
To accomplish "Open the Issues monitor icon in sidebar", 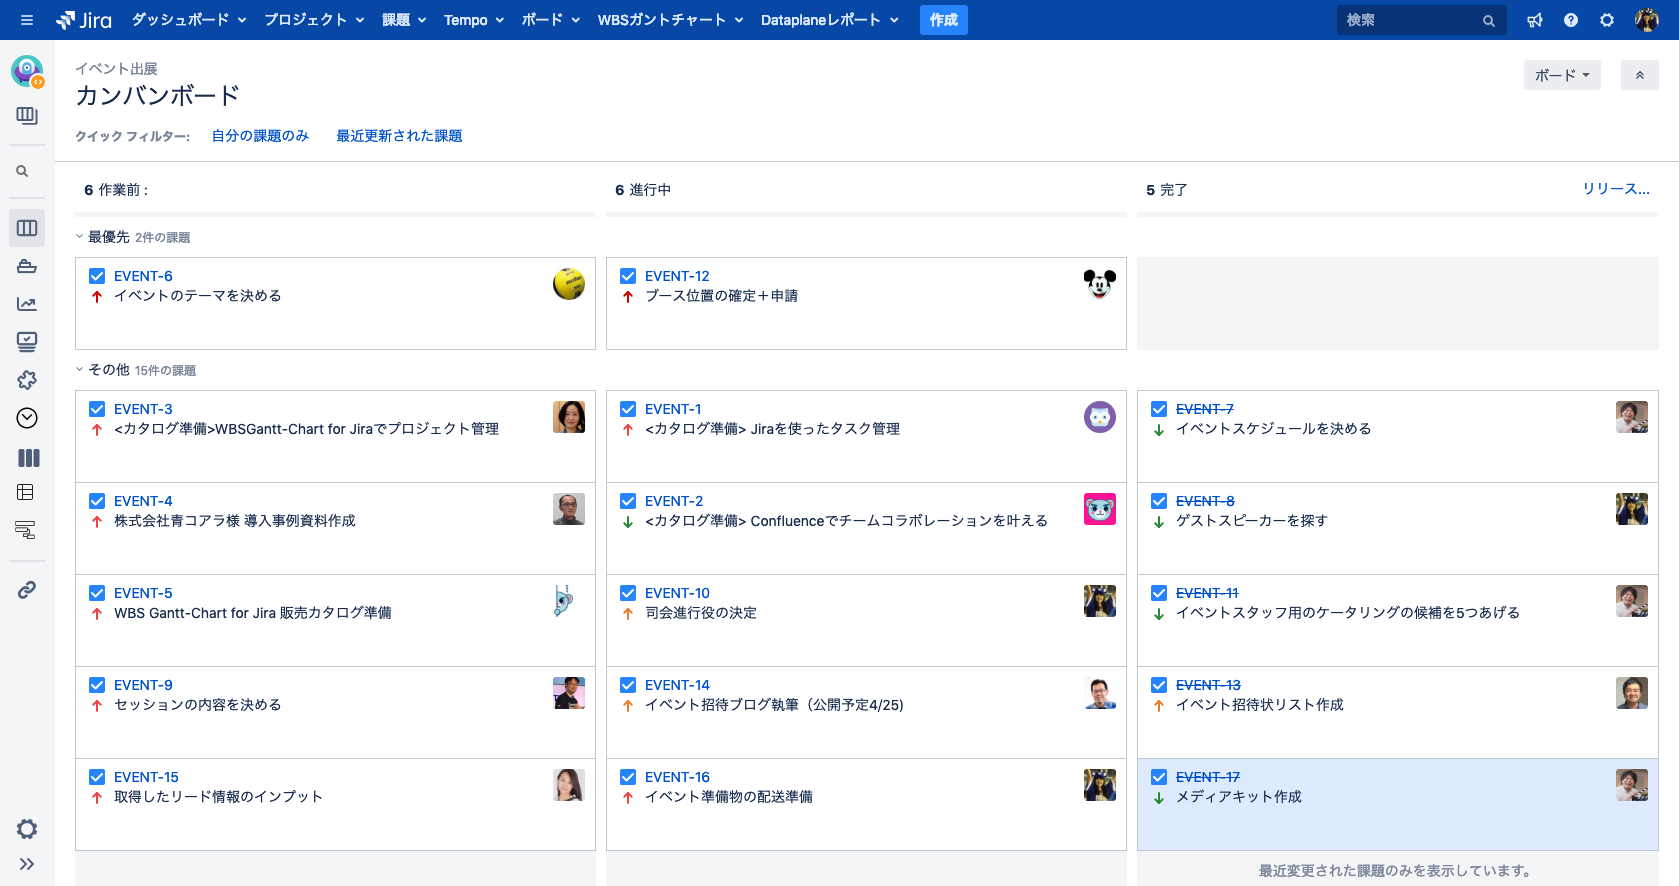I will (x=27, y=342).
